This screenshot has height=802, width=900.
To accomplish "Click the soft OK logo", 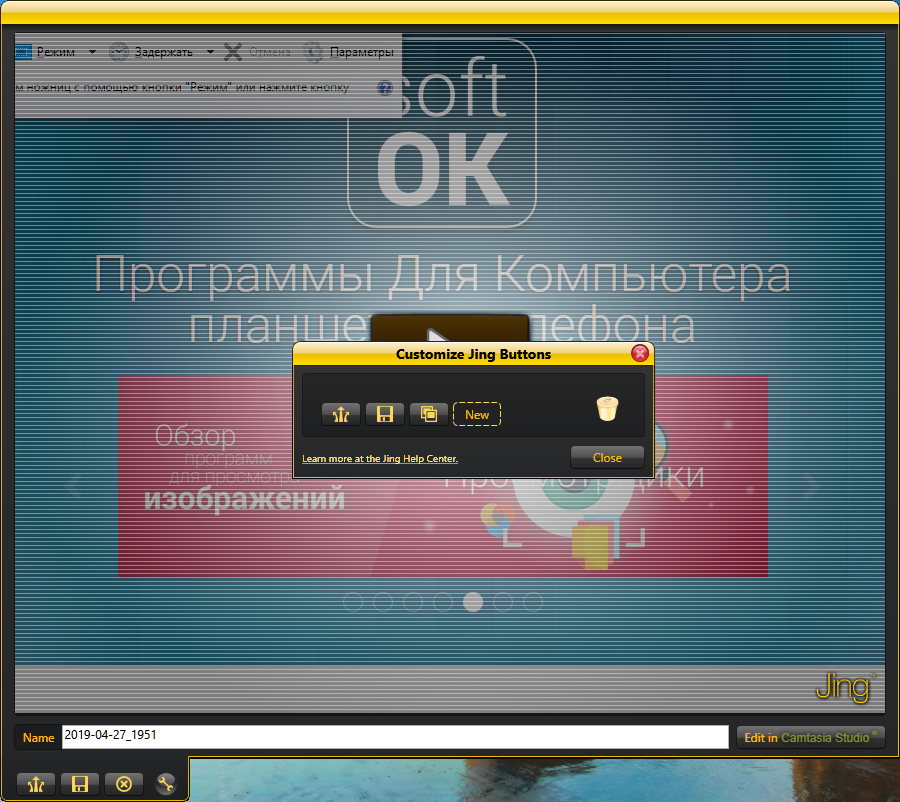I will (442, 133).
